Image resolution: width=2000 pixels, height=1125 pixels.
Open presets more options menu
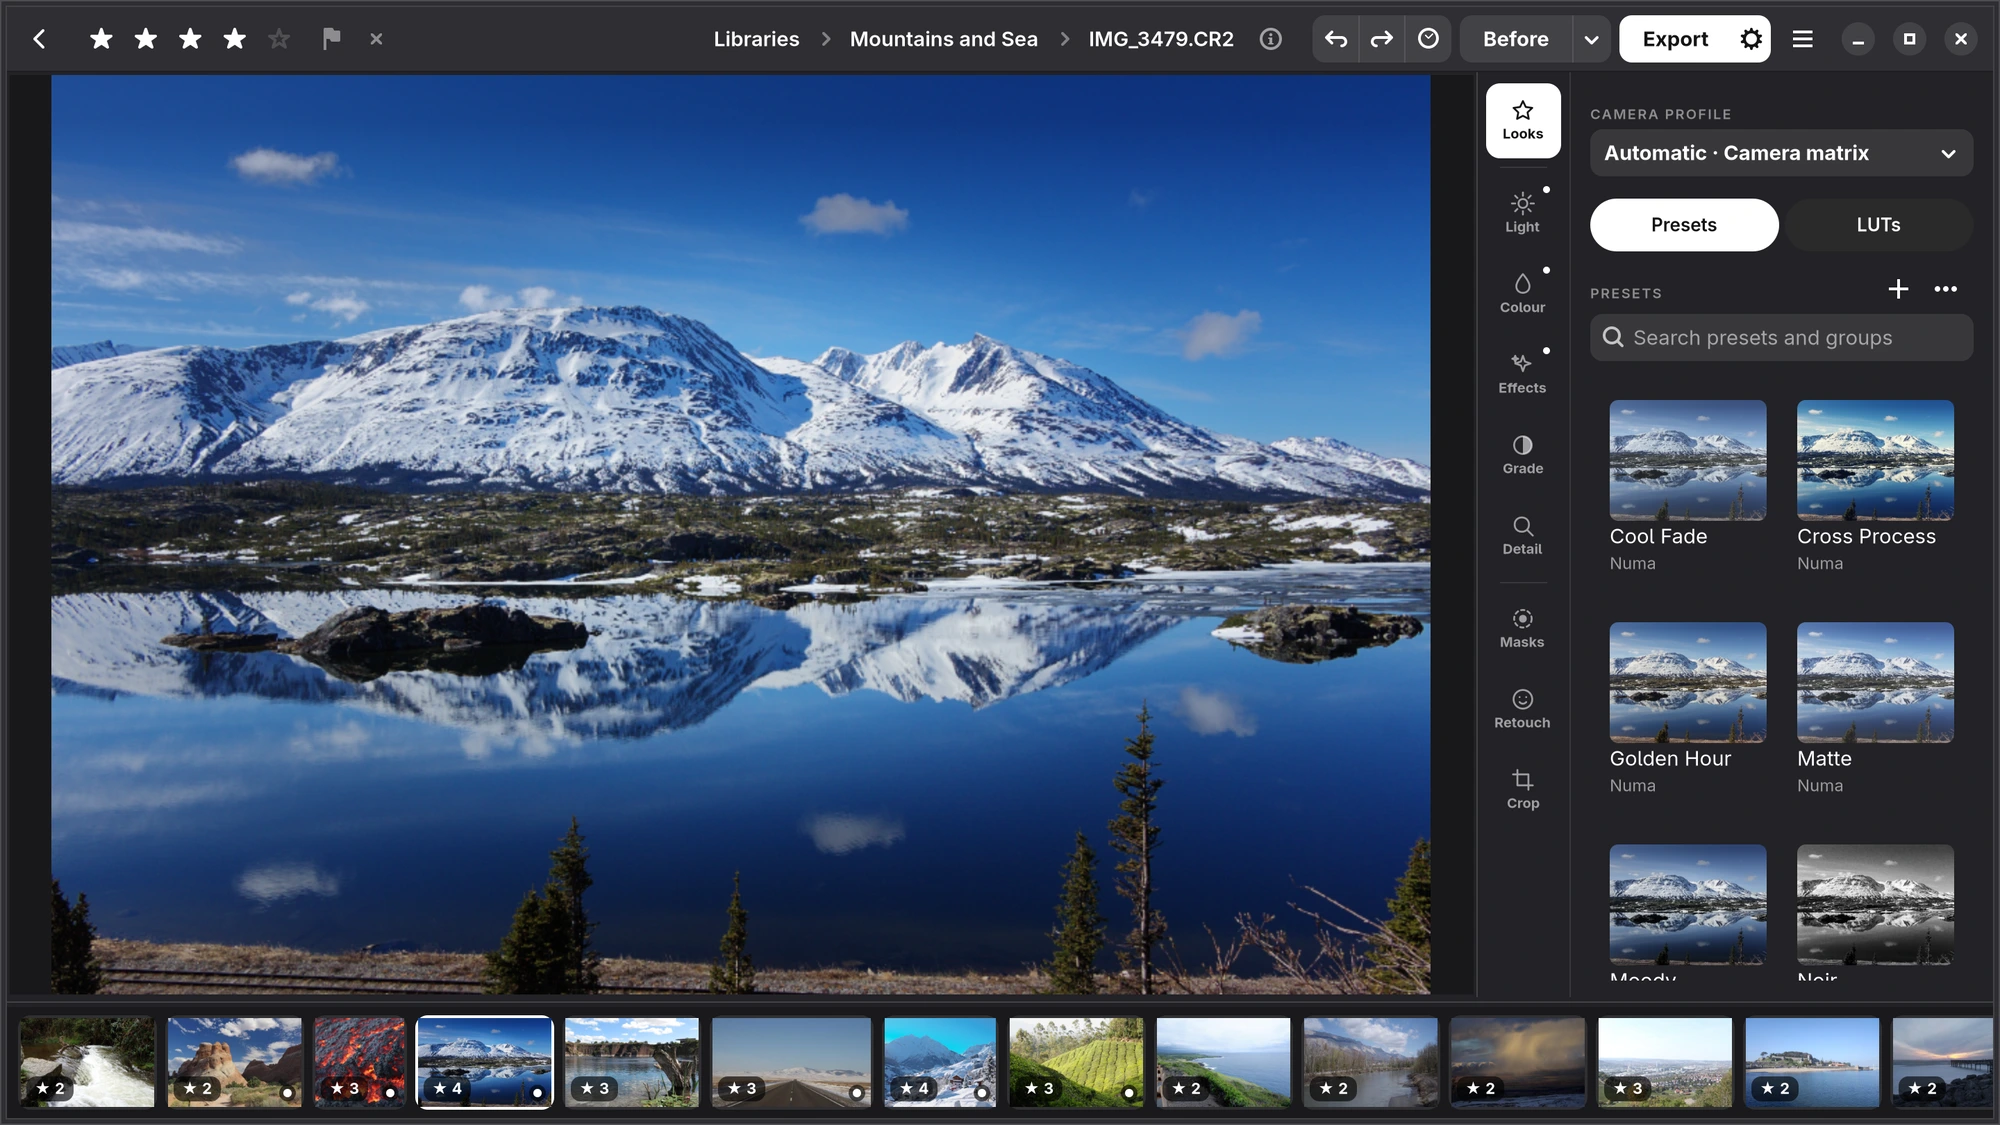1945,289
